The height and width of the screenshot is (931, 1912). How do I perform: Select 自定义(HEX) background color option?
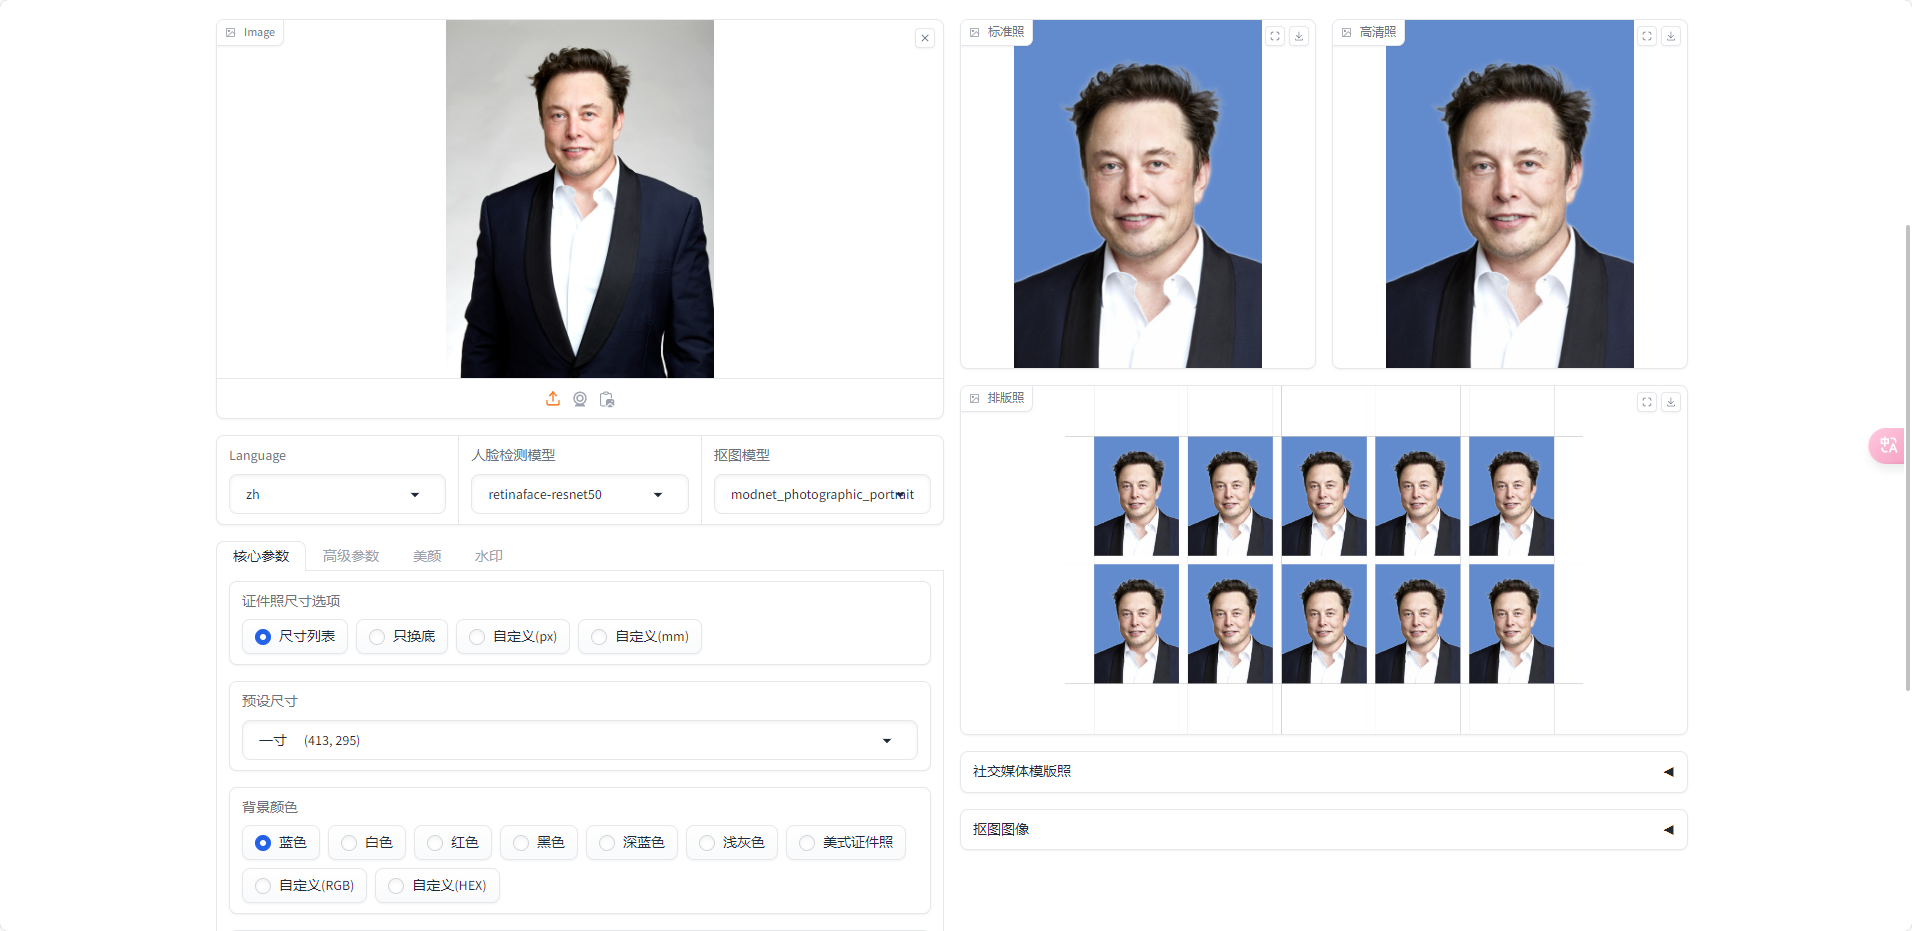(x=437, y=886)
